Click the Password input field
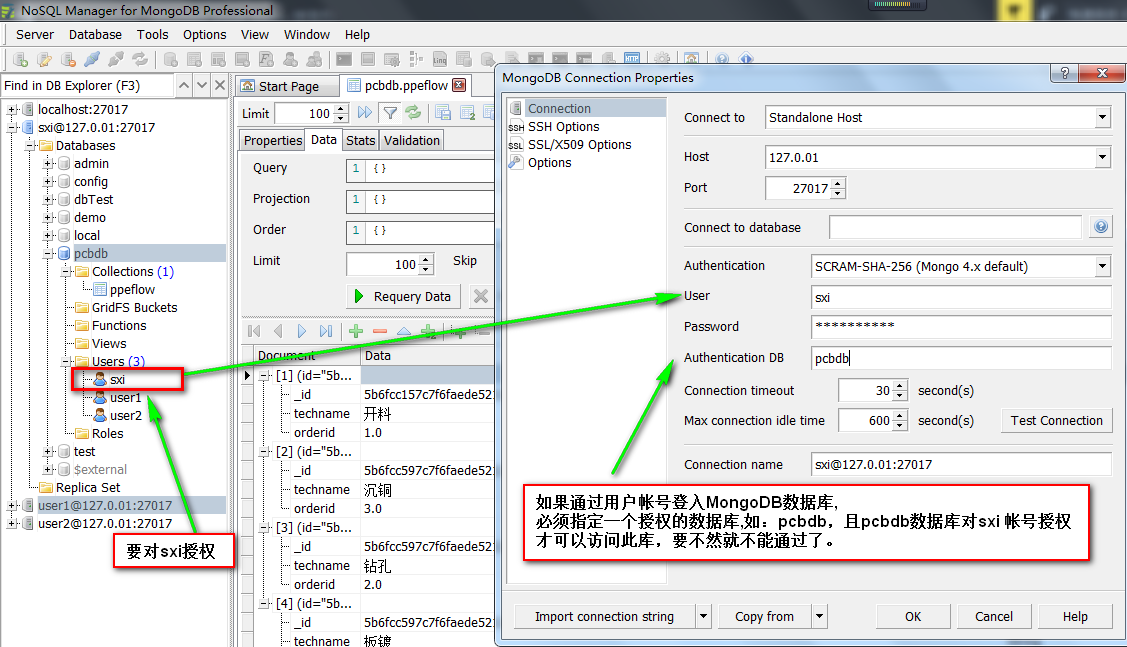The height and width of the screenshot is (647, 1127). pos(961,326)
